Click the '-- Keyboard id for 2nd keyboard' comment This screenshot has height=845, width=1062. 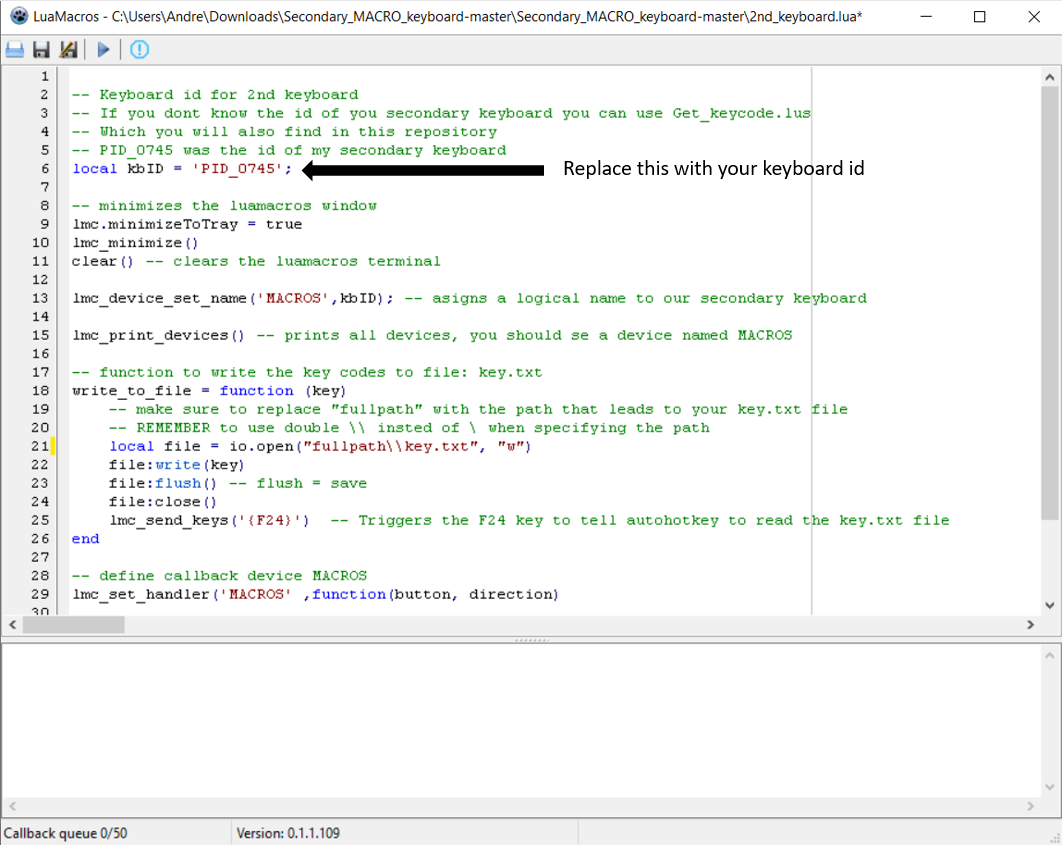pos(215,95)
